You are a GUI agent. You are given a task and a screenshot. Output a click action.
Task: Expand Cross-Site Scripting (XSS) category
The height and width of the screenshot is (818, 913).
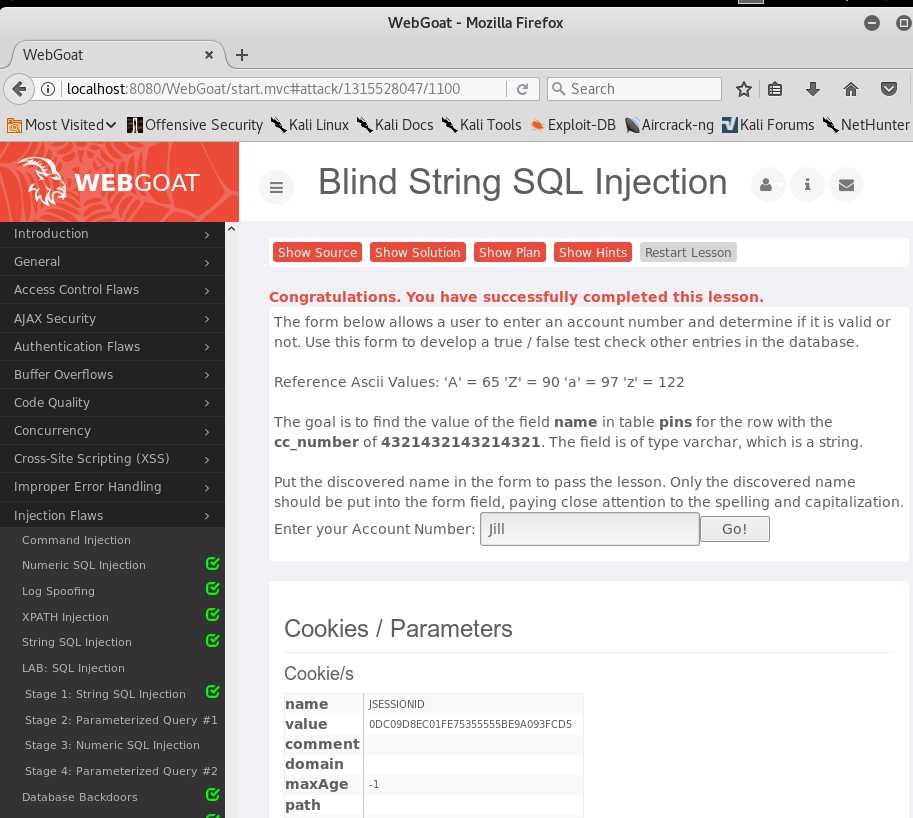pyautogui.click(x=112, y=459)
